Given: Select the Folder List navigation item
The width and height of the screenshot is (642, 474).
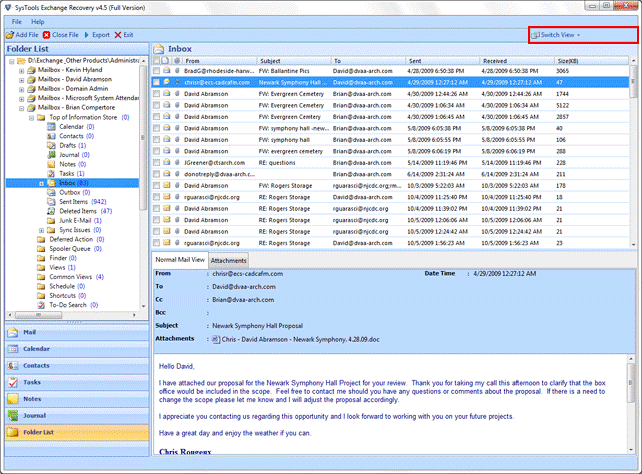Looking at the screenshot, I should click(77, 432).
